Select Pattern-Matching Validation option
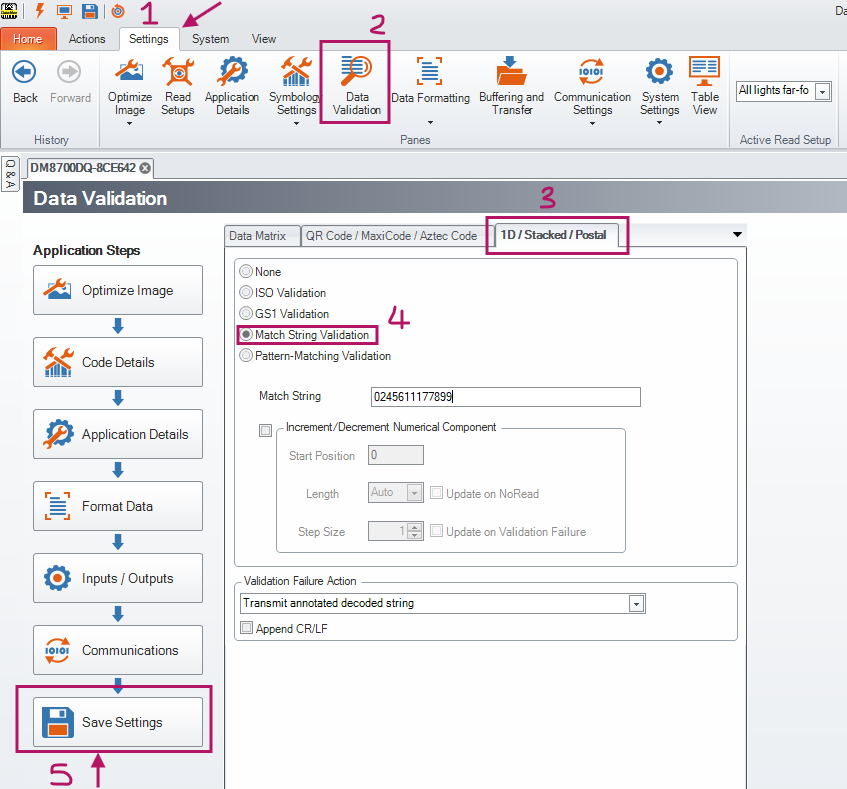The image size is (847, 789). tap(246, 355)
